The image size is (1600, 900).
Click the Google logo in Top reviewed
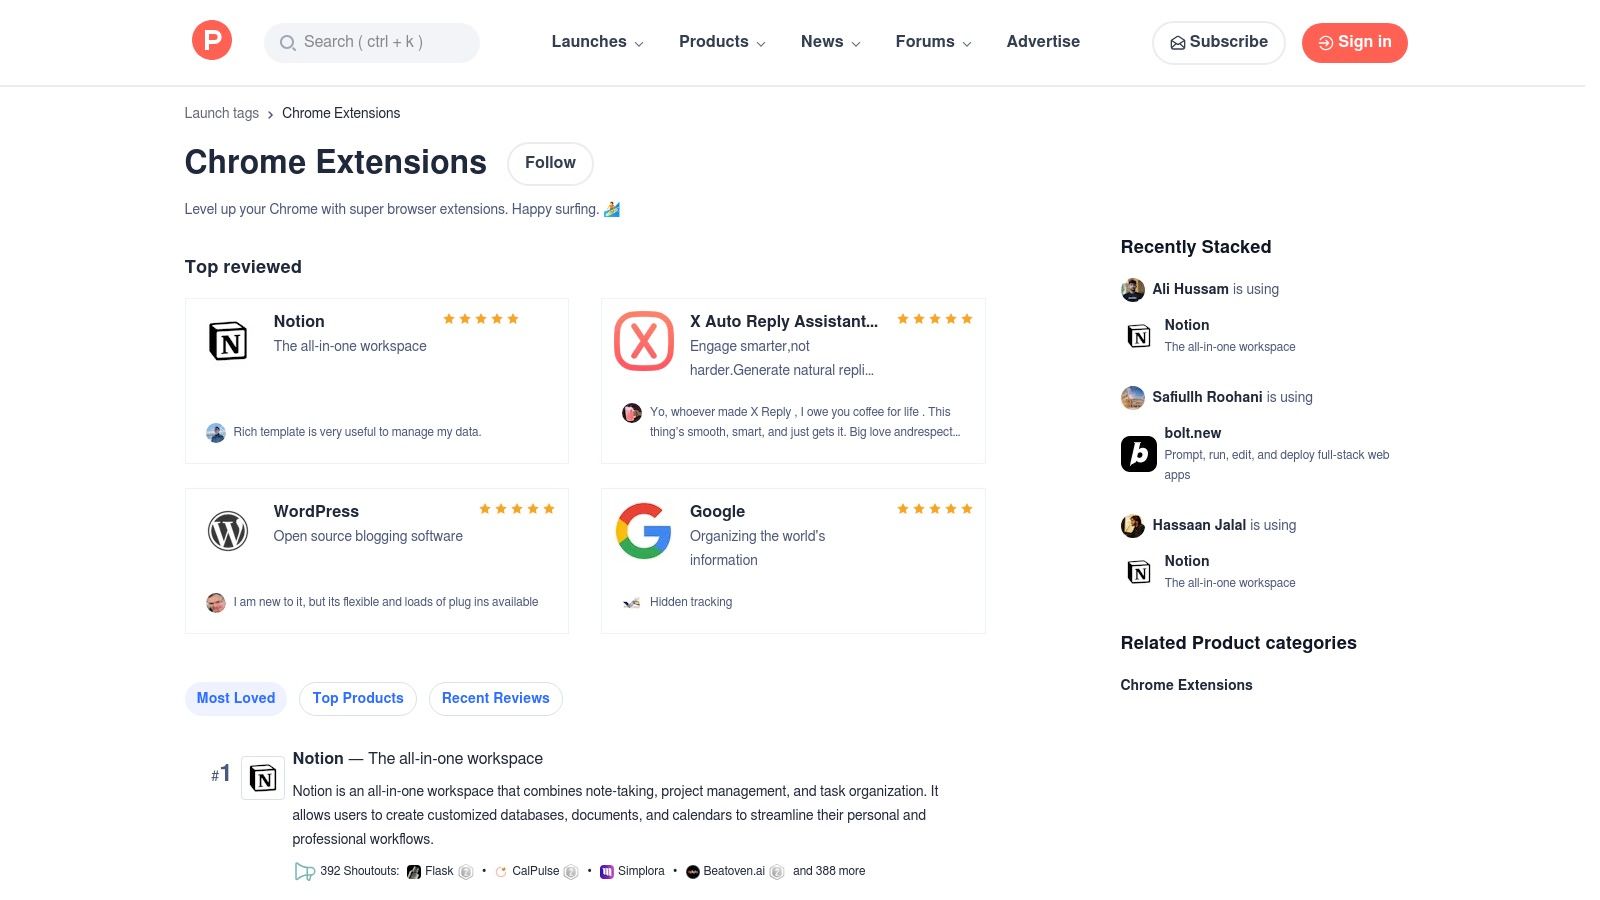click(x=644, y=531)
